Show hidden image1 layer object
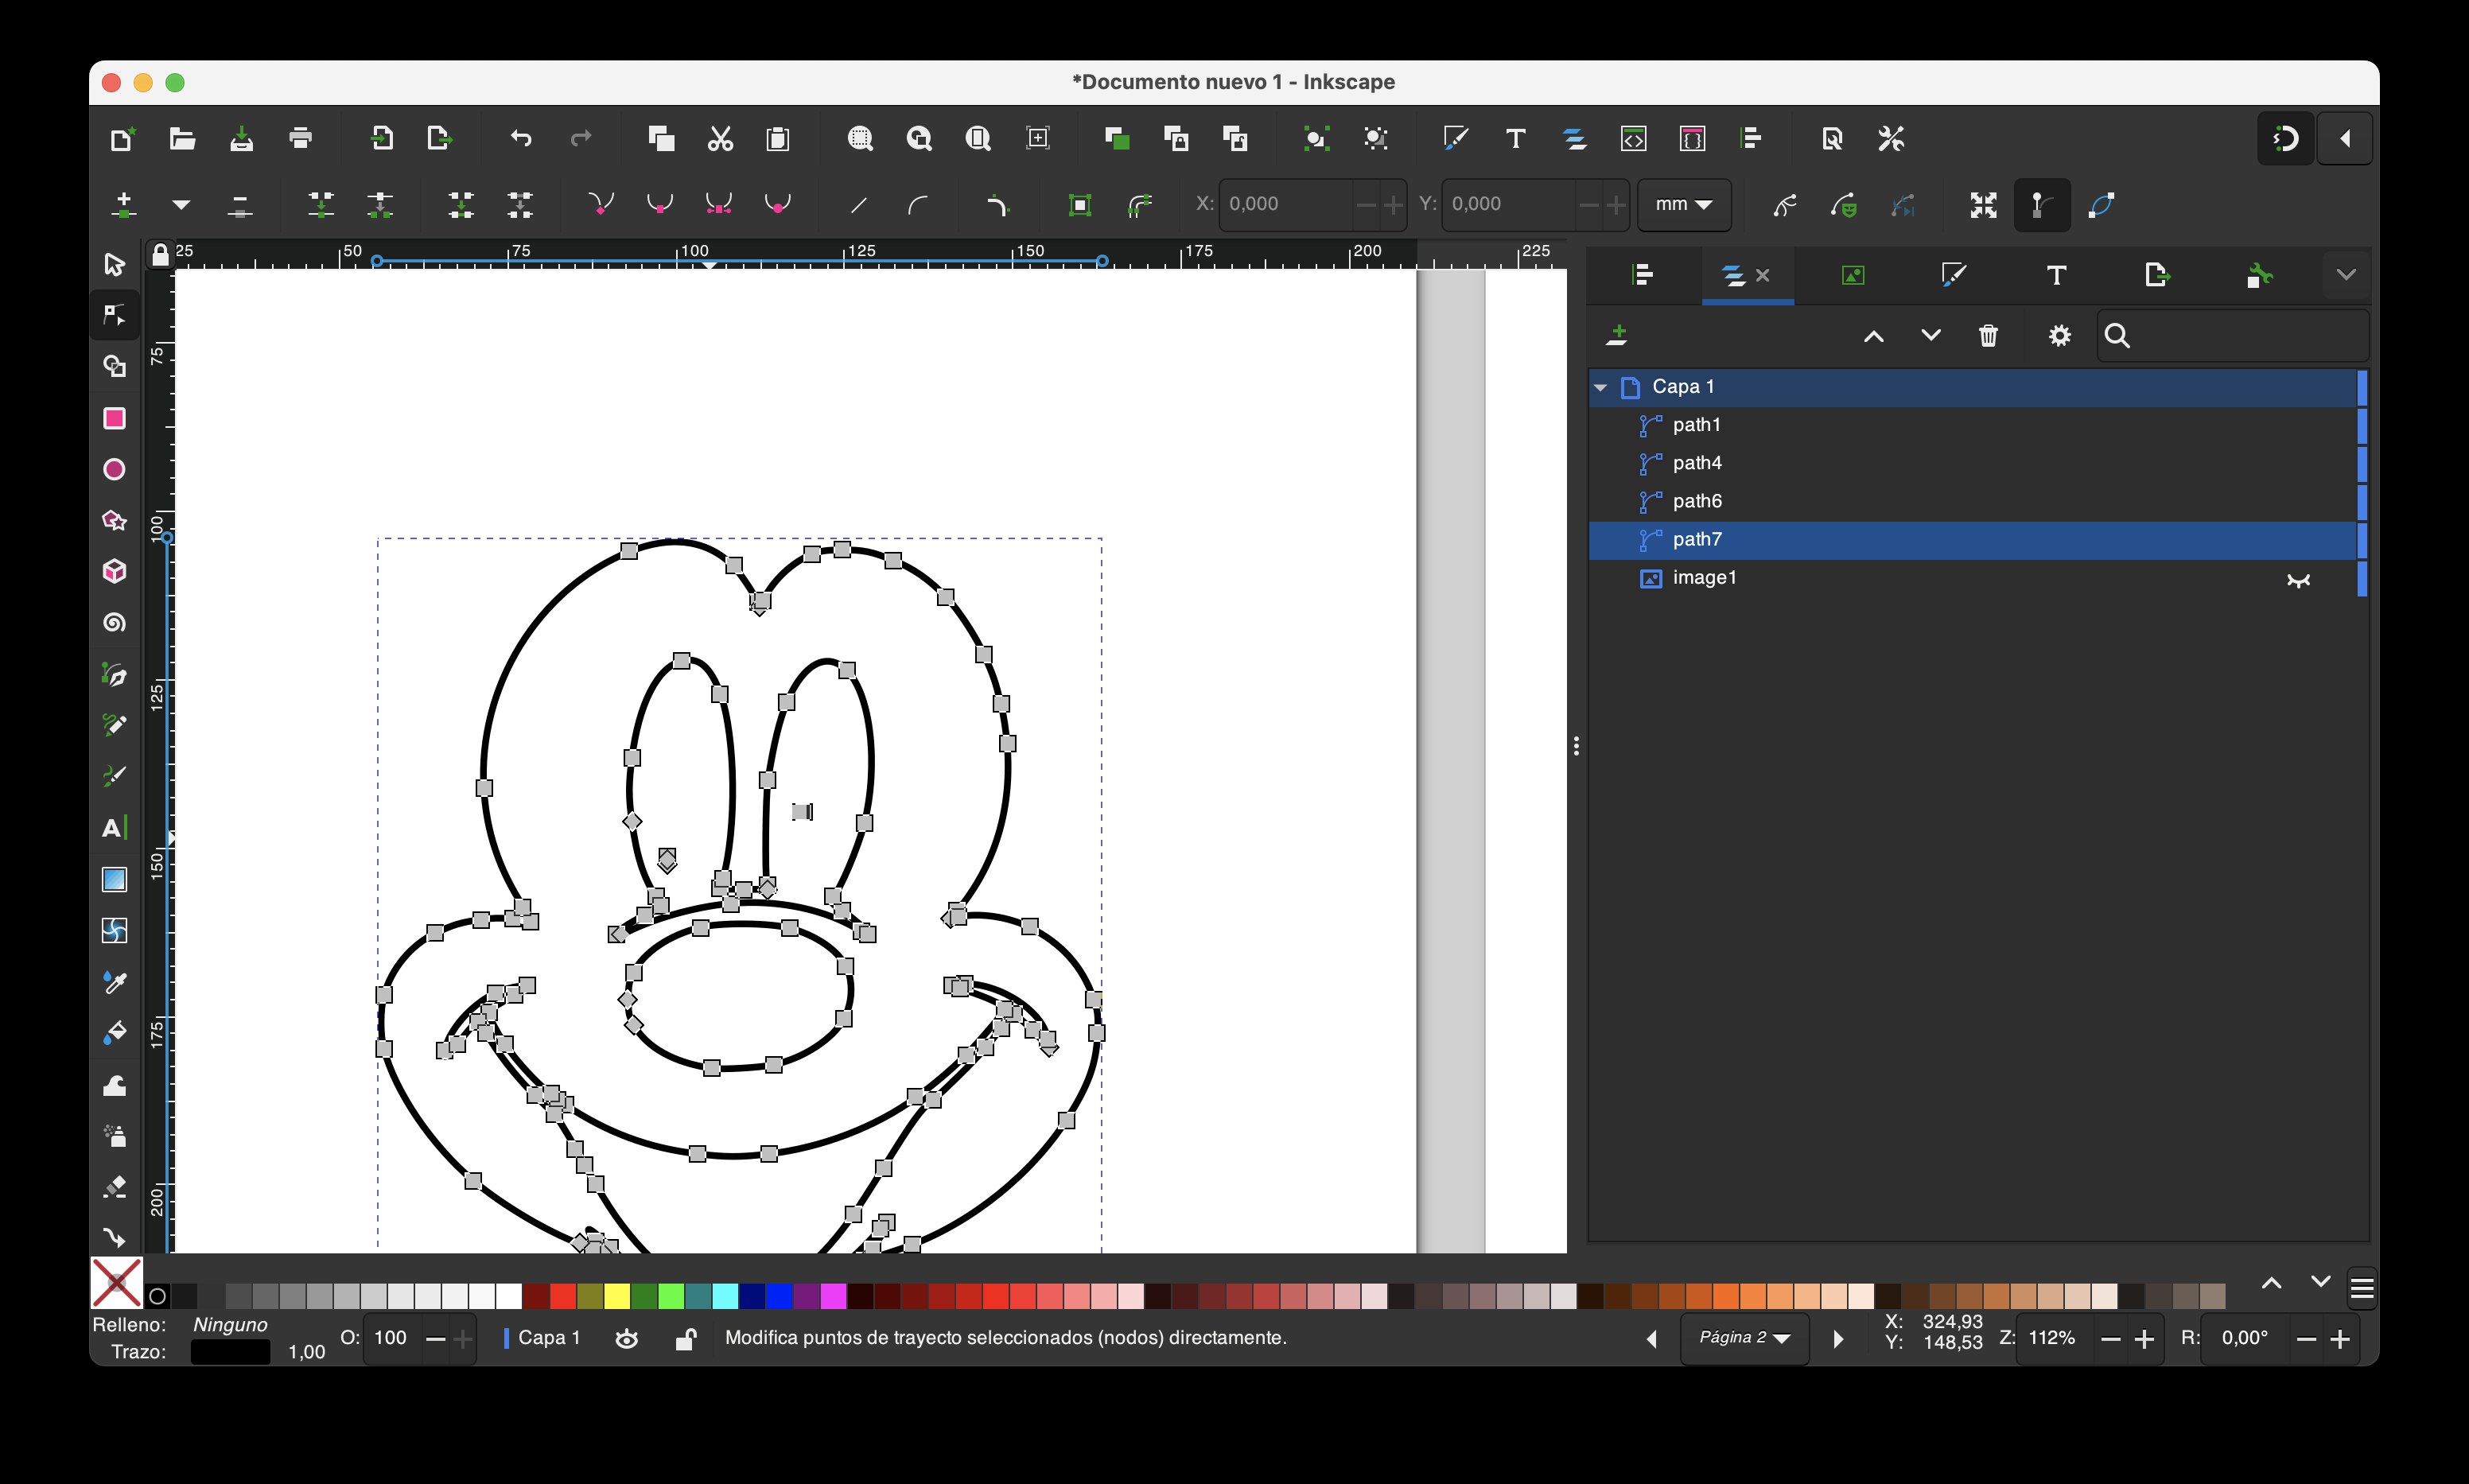The height and width of the screenshot is (1484, 2469). click(x=2298, y=579)
